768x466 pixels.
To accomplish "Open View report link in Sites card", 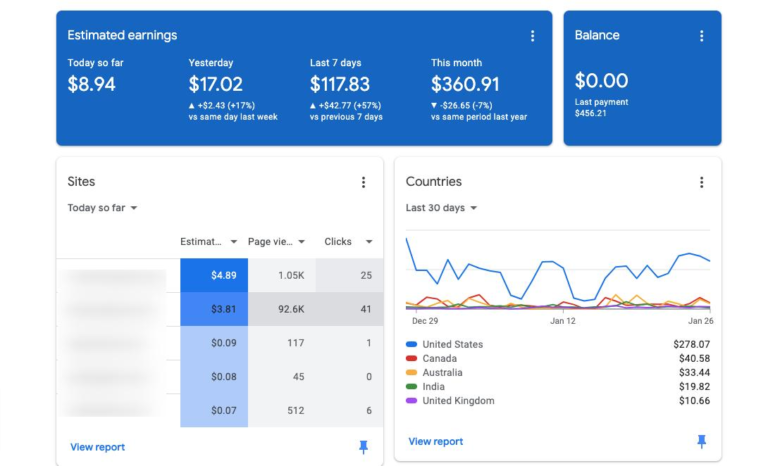I will [97, 447].
